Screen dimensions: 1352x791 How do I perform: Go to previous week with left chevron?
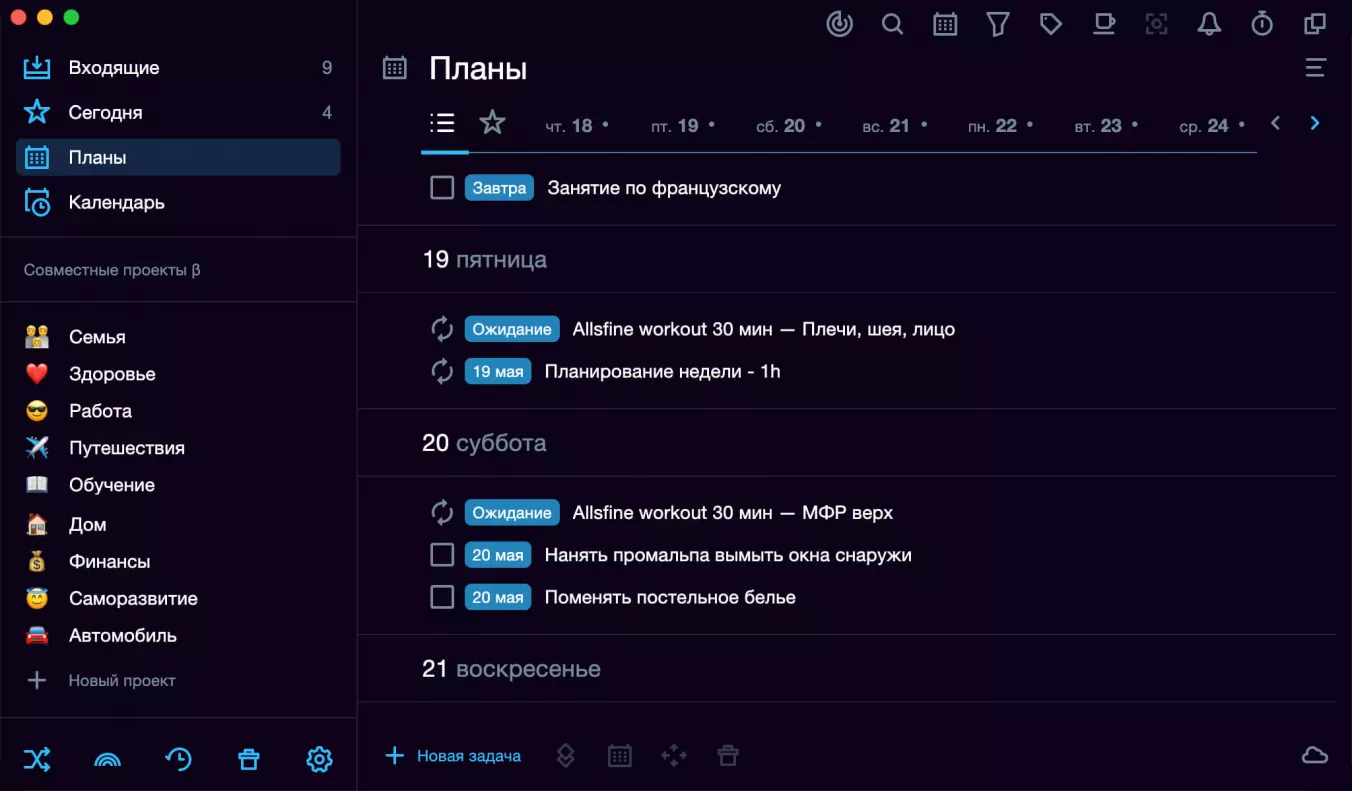click(1275, 123)
